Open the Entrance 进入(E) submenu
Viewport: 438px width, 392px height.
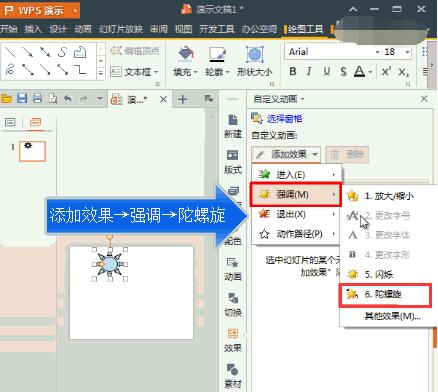(x=297, y=174)
